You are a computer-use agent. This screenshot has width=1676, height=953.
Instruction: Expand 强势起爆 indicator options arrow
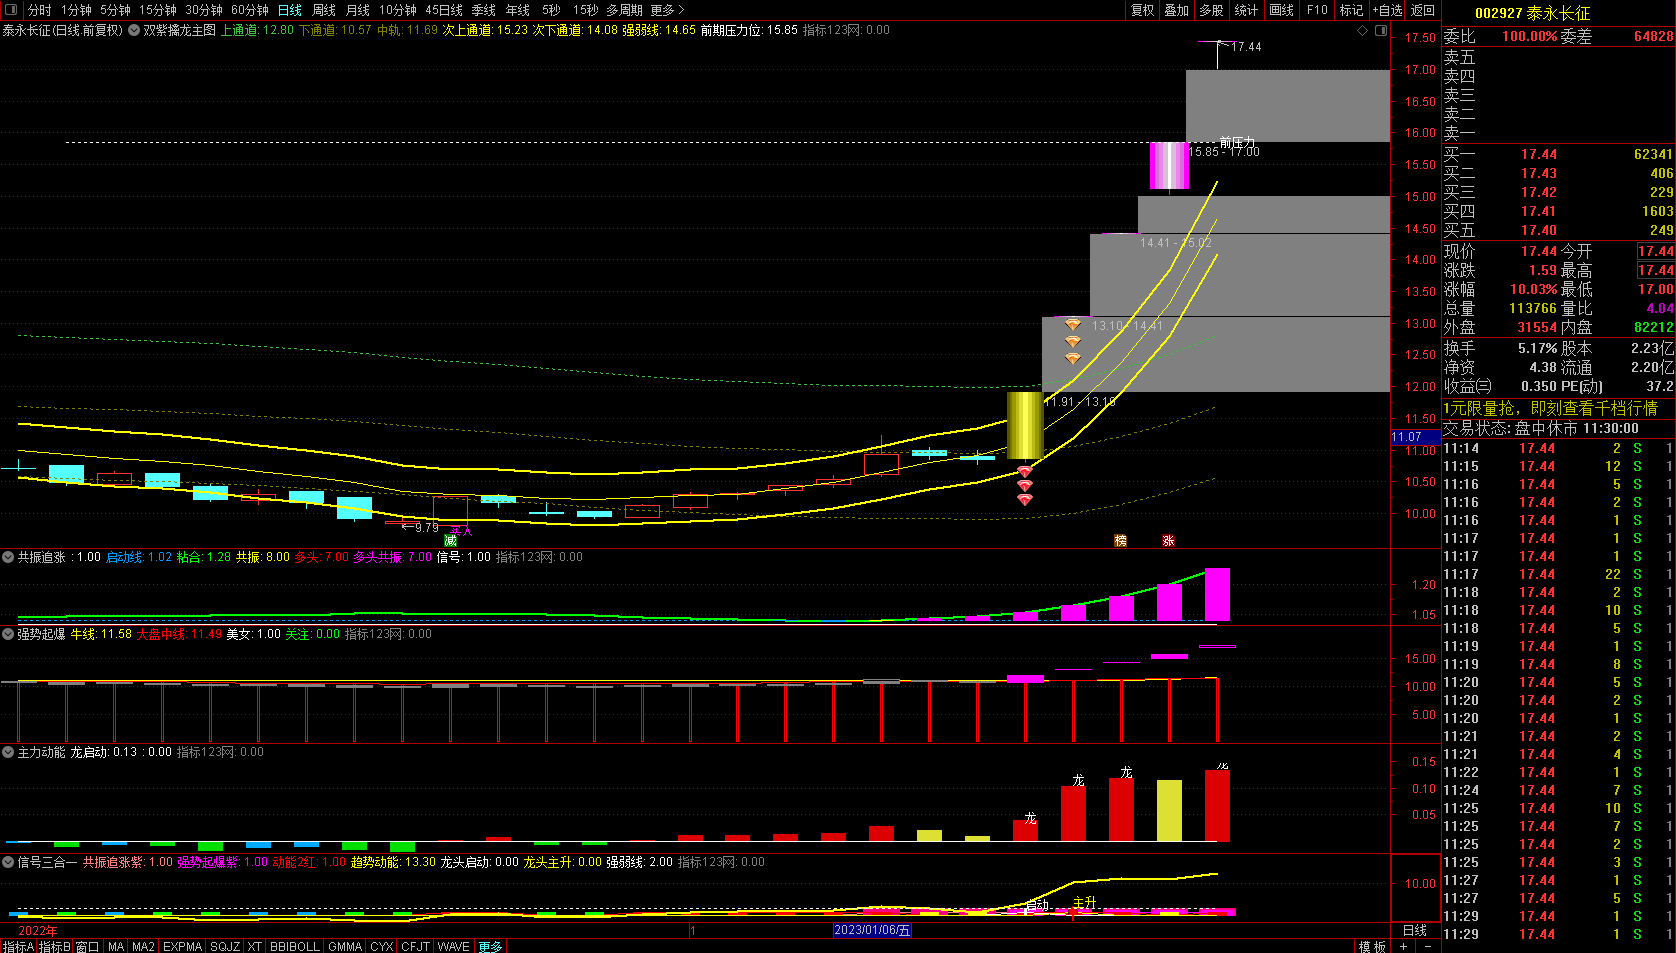8,634
